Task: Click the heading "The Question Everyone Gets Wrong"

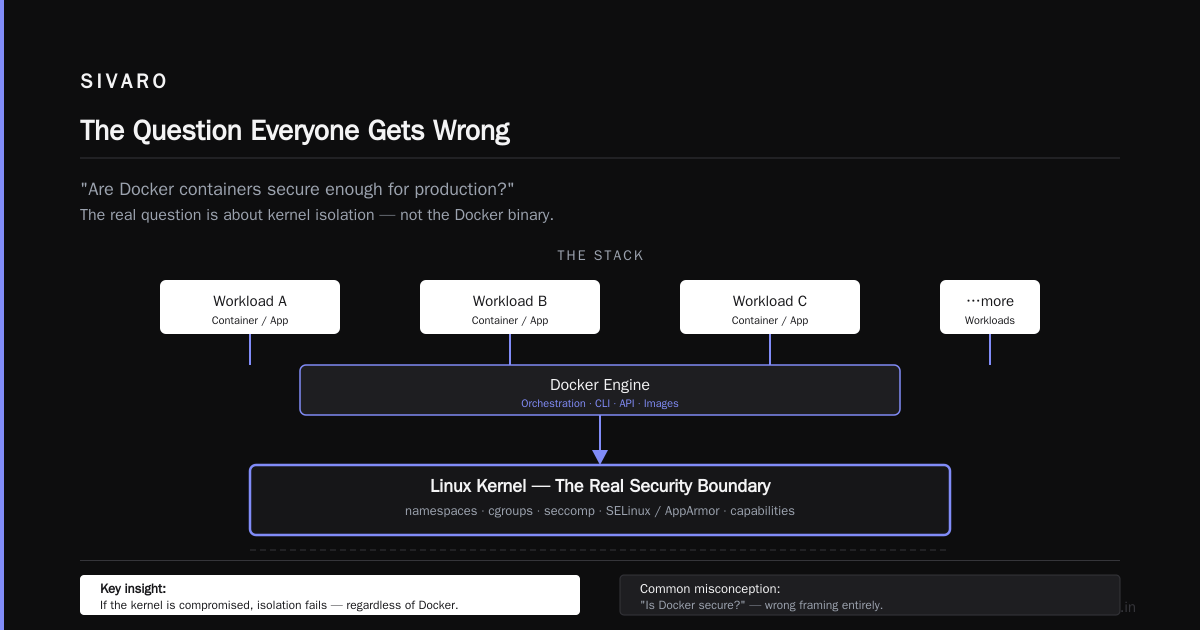Action: (295, 131)
